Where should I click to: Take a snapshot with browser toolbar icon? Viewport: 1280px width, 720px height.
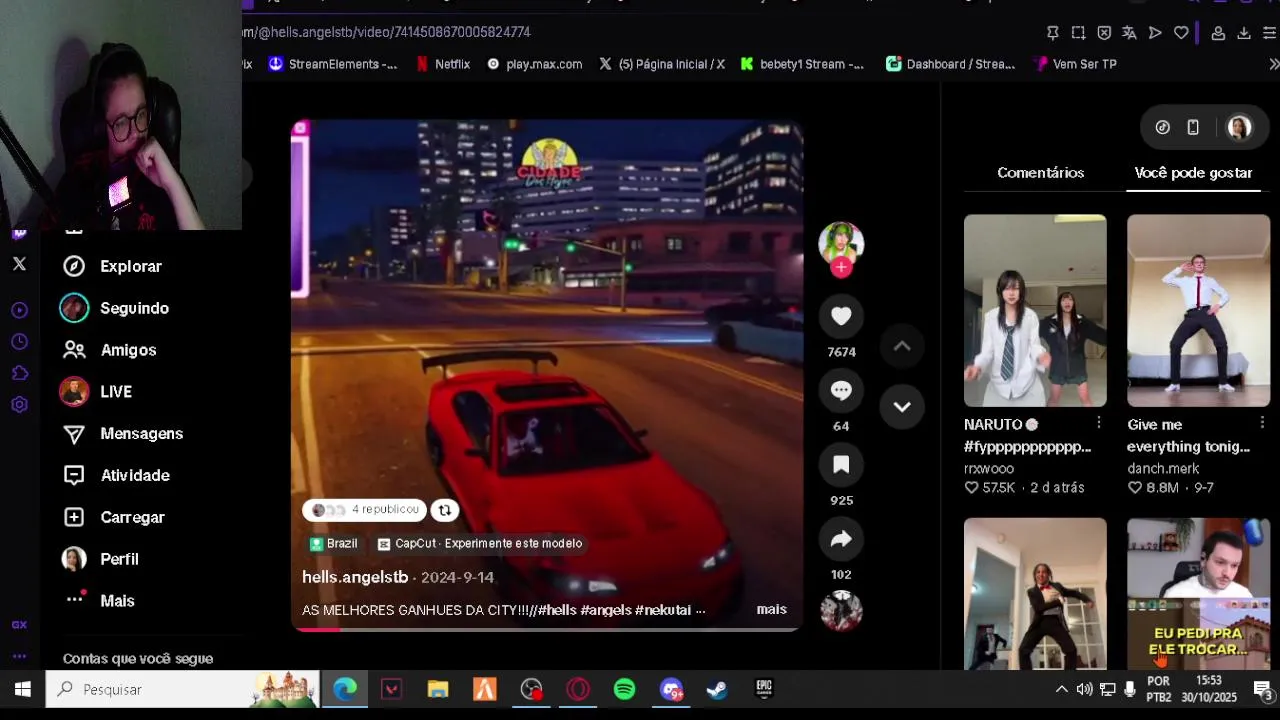pyautogui.click(x=1078, y=33)
